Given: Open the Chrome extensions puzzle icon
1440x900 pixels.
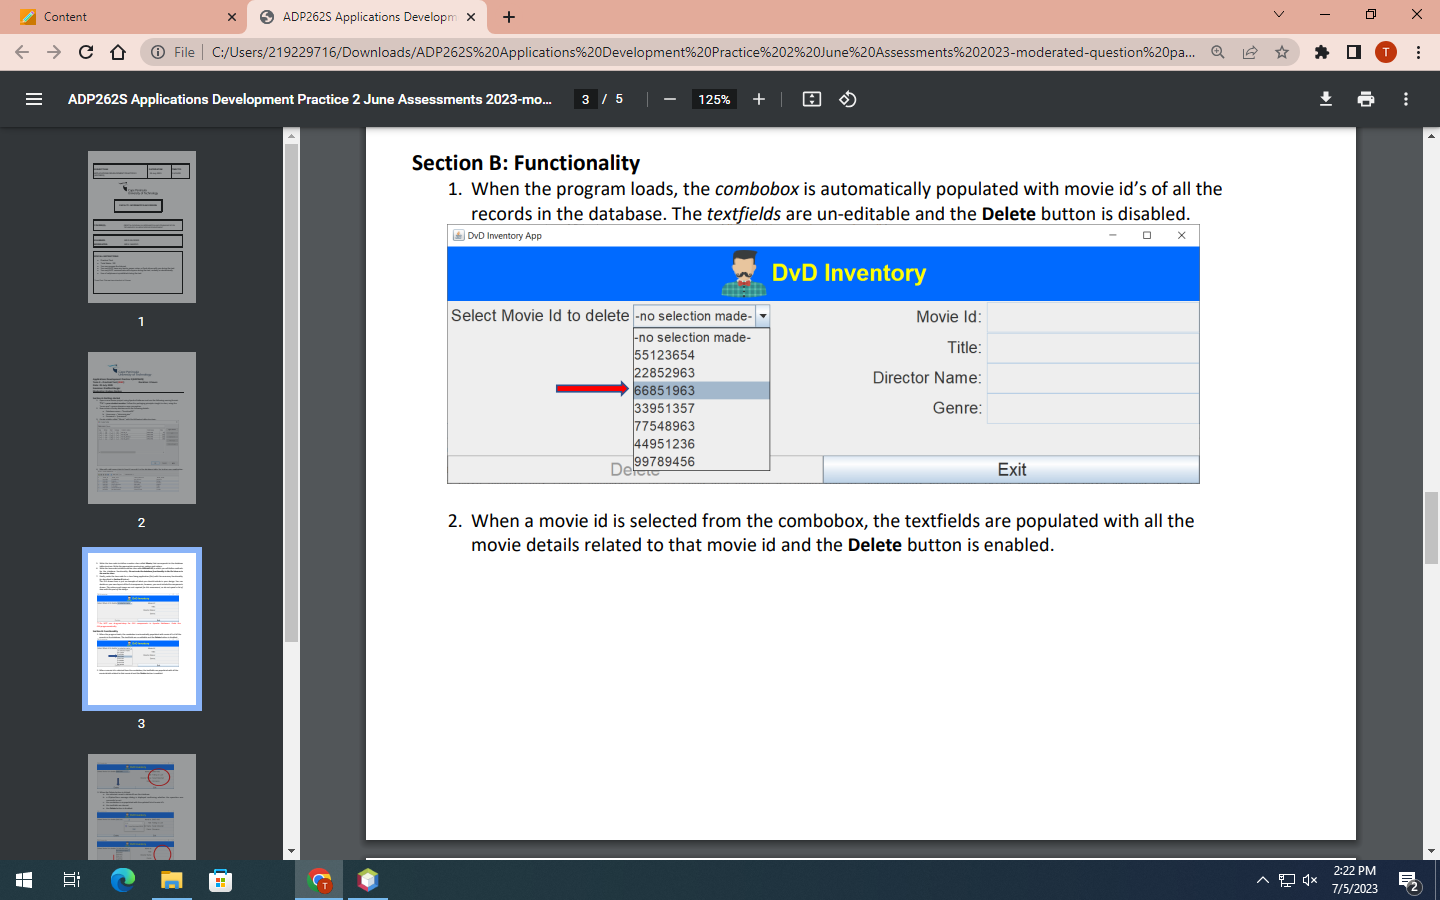Looking at the screenshot, I should coord(1321,50).
